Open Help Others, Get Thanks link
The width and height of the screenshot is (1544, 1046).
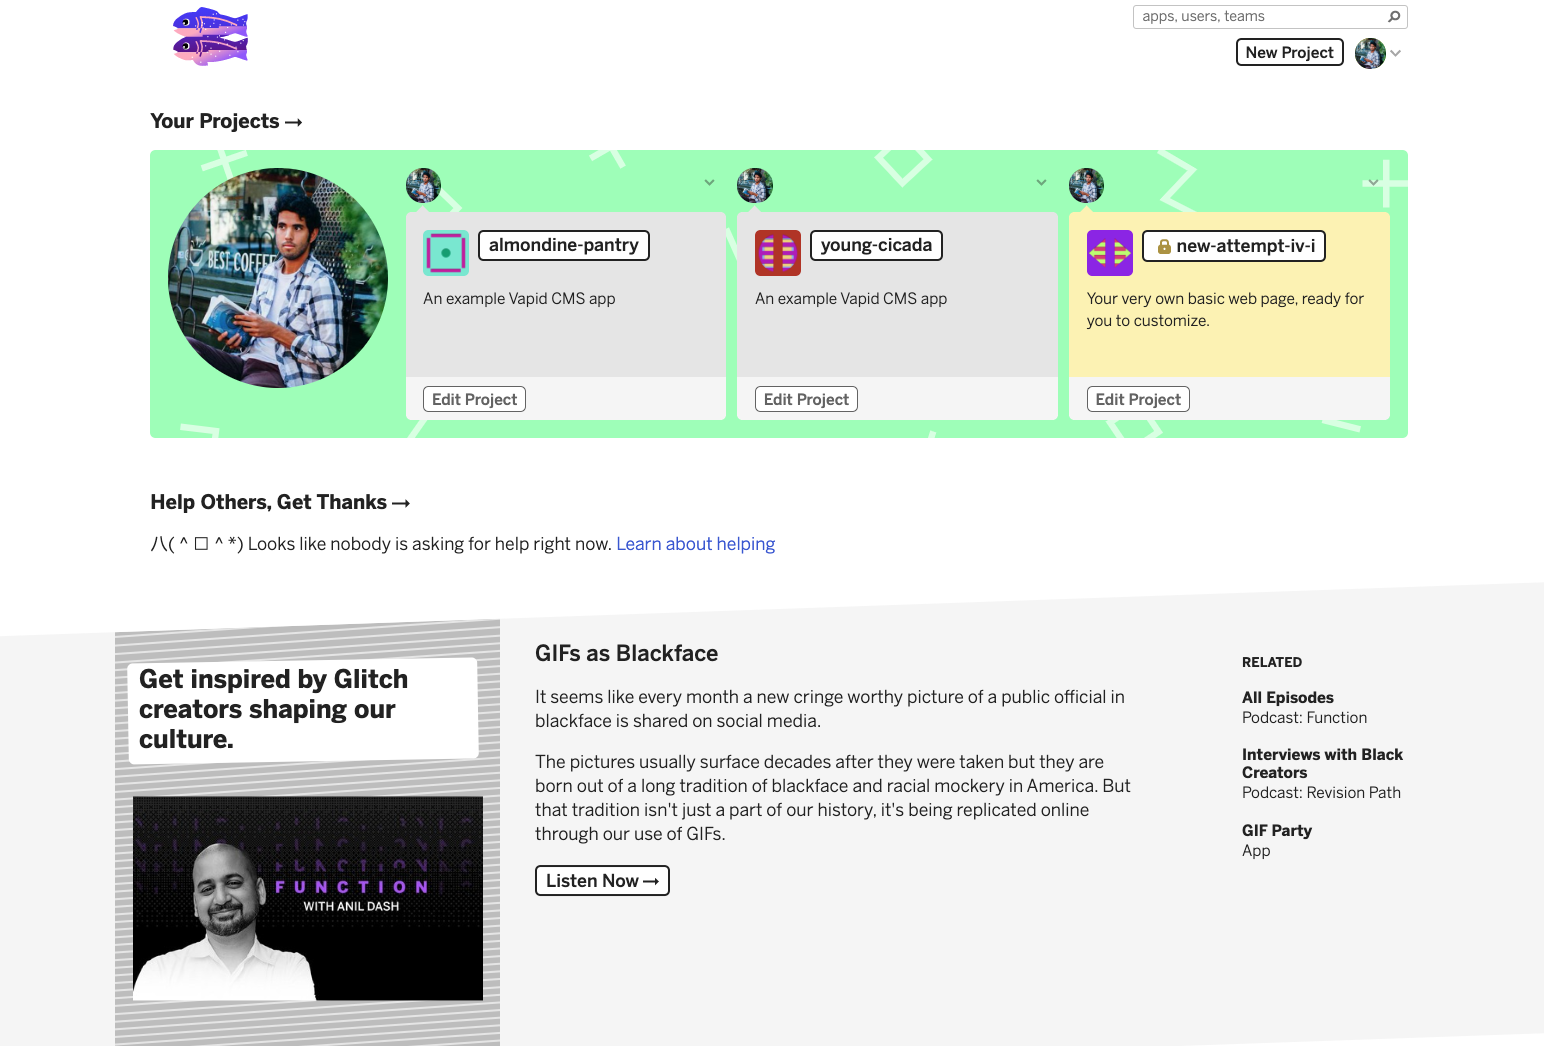tap(280, 502)
